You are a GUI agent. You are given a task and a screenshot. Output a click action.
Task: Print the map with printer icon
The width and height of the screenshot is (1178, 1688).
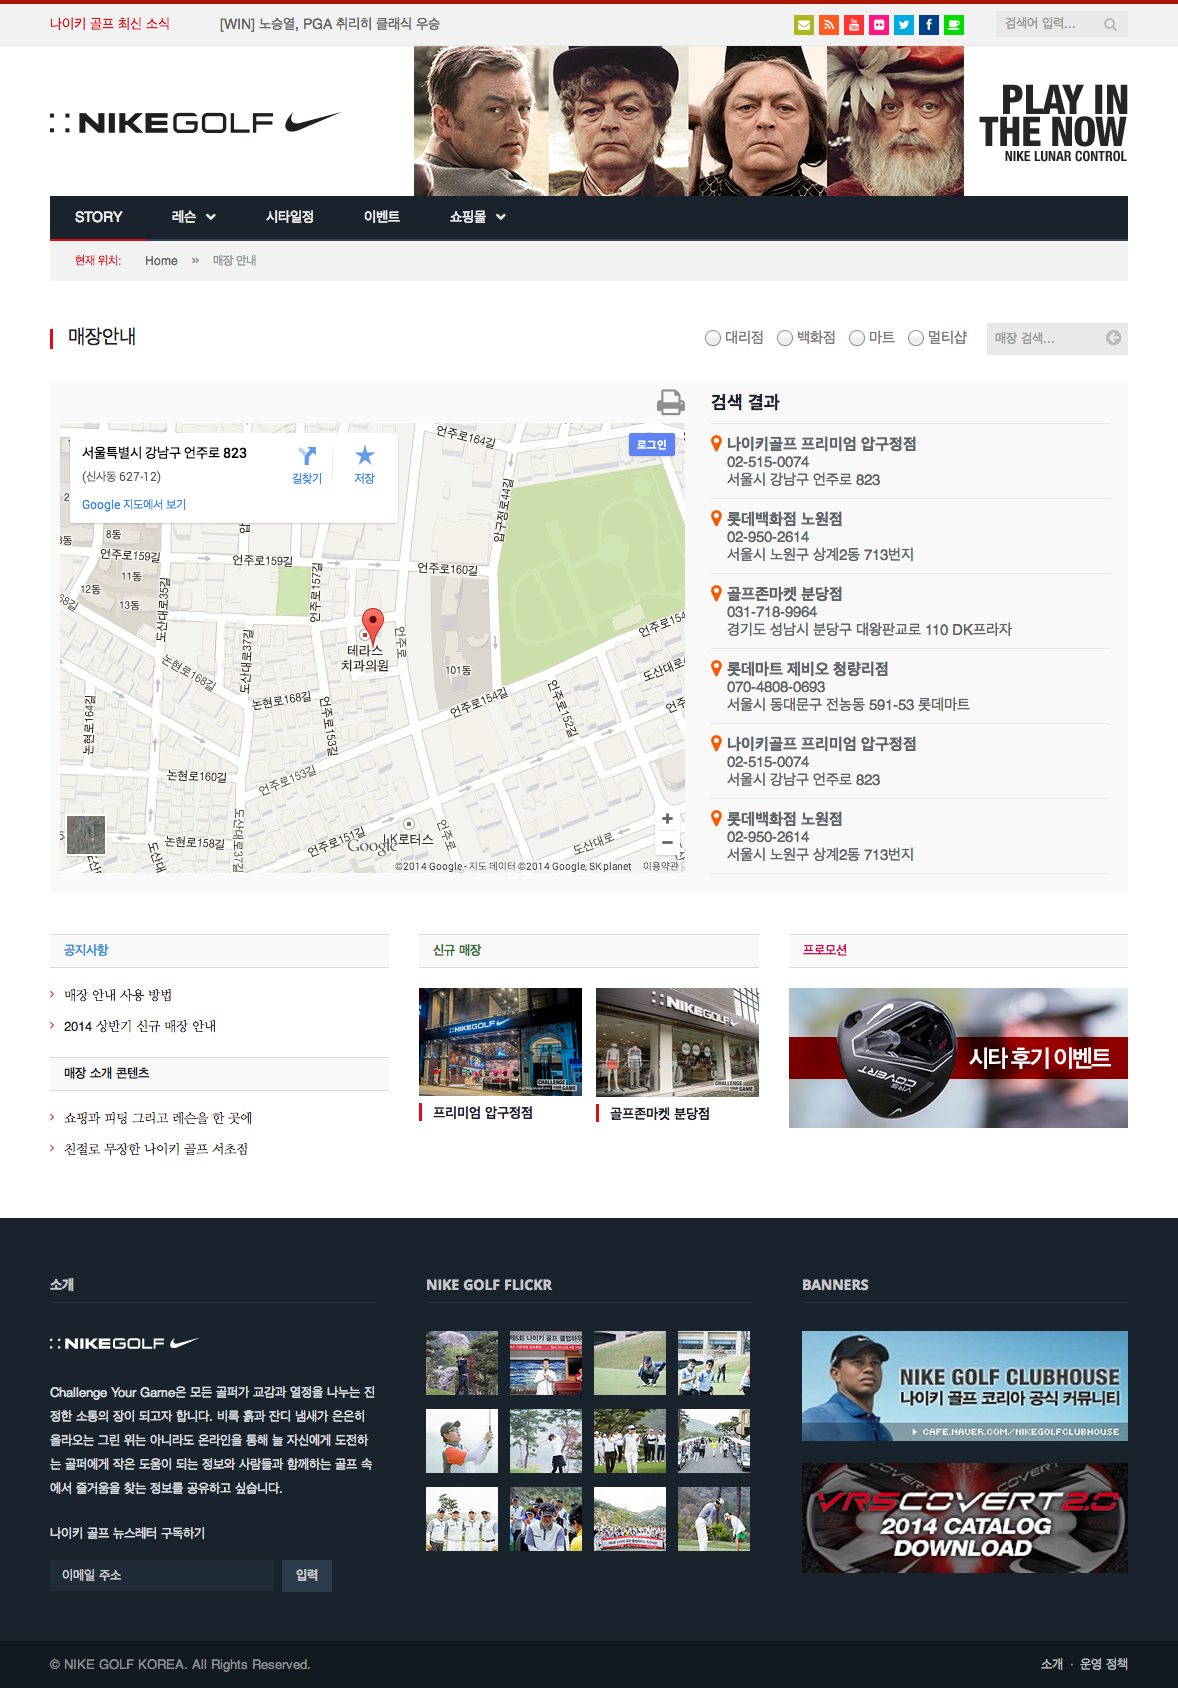[x=671, y=402]
